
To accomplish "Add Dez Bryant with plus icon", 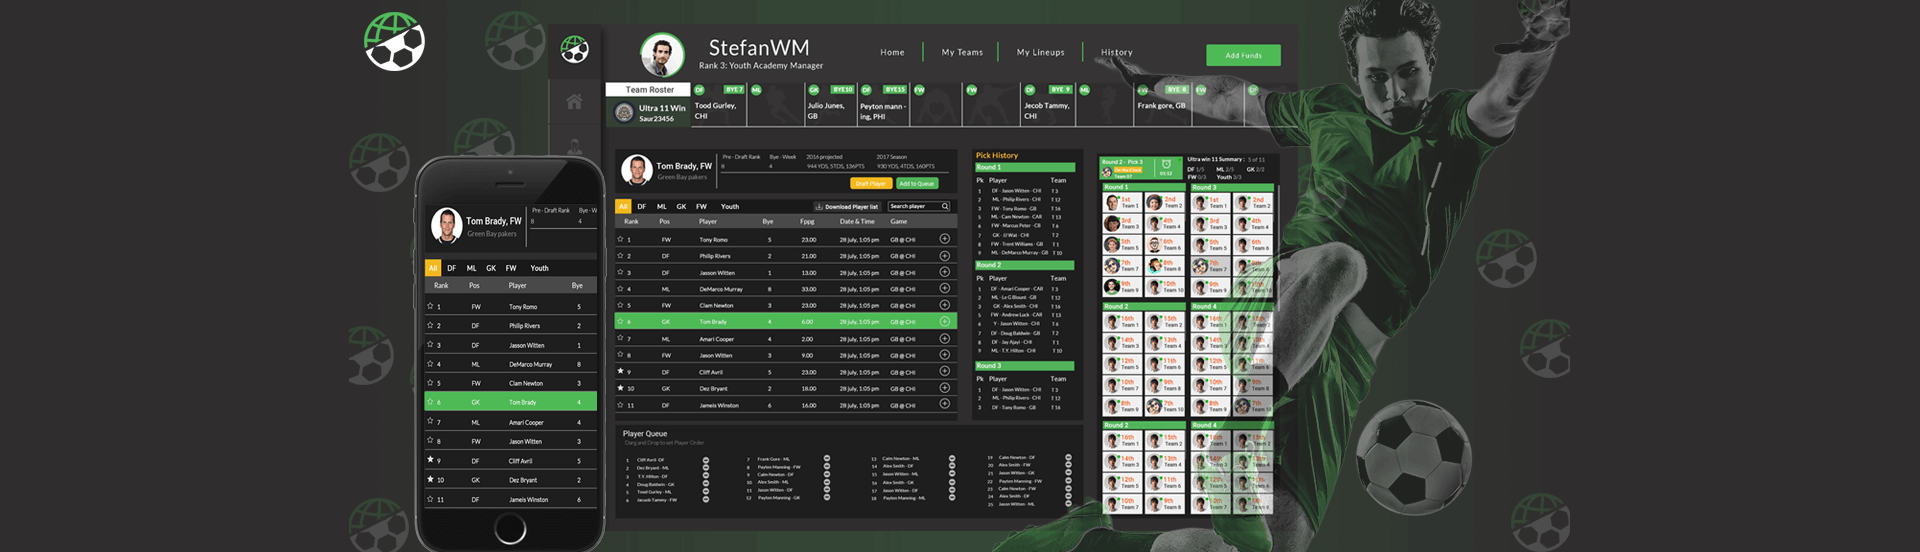I will click(944, 388).
